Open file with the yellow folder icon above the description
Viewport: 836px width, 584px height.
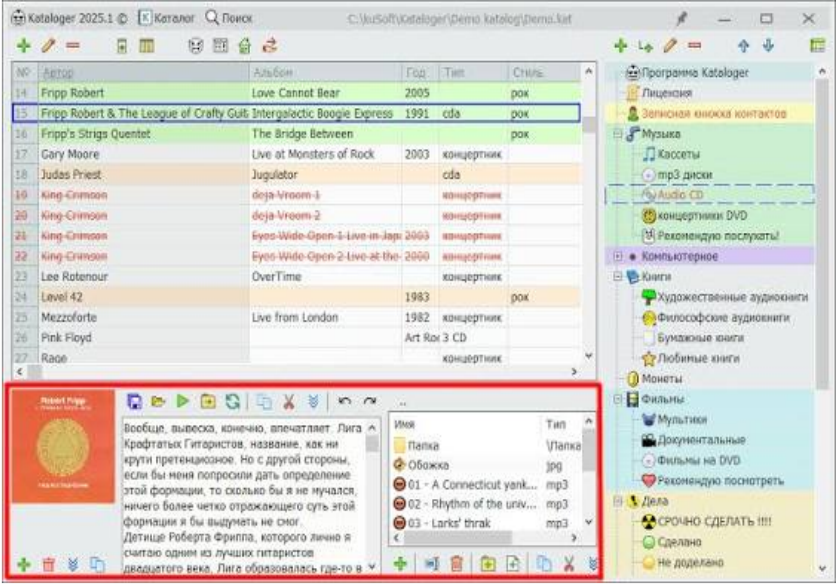(x=158, y=401)
